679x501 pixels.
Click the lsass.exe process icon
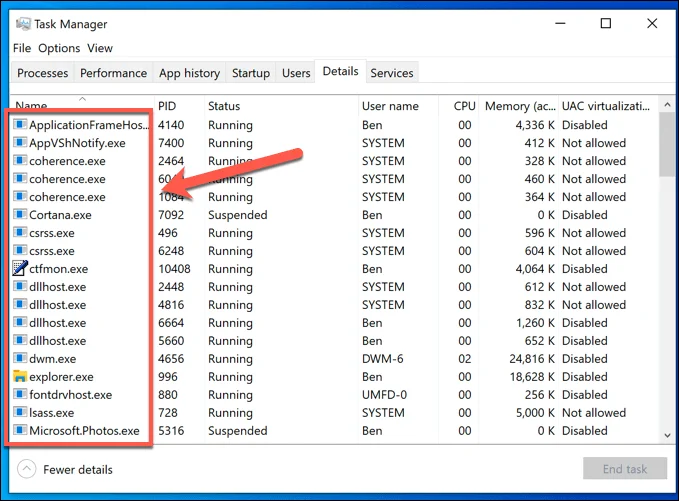(20, 412)
